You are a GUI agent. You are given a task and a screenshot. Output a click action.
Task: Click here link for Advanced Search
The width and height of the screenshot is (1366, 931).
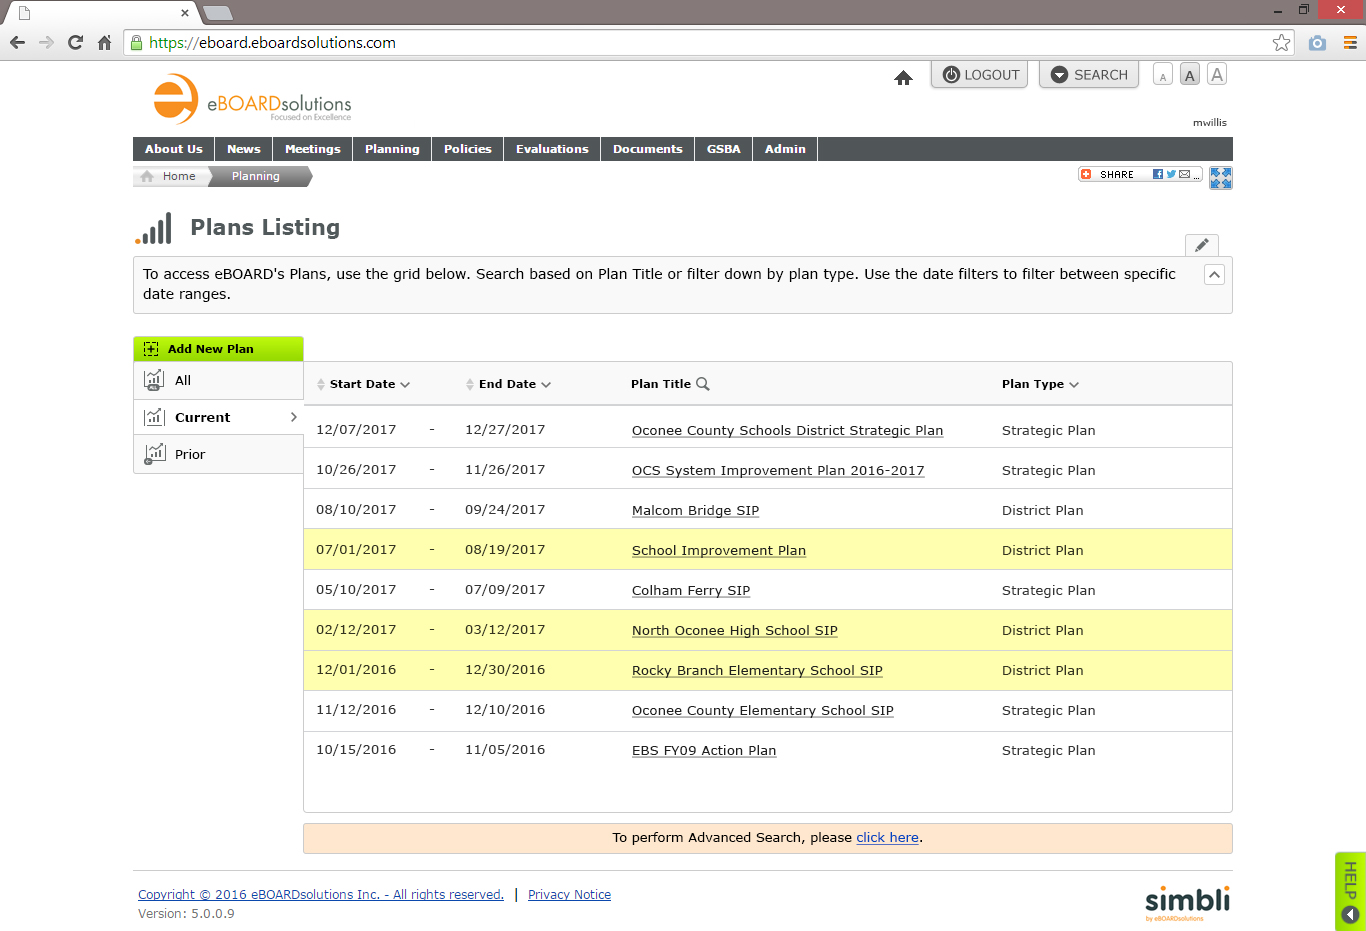[887, 837]
